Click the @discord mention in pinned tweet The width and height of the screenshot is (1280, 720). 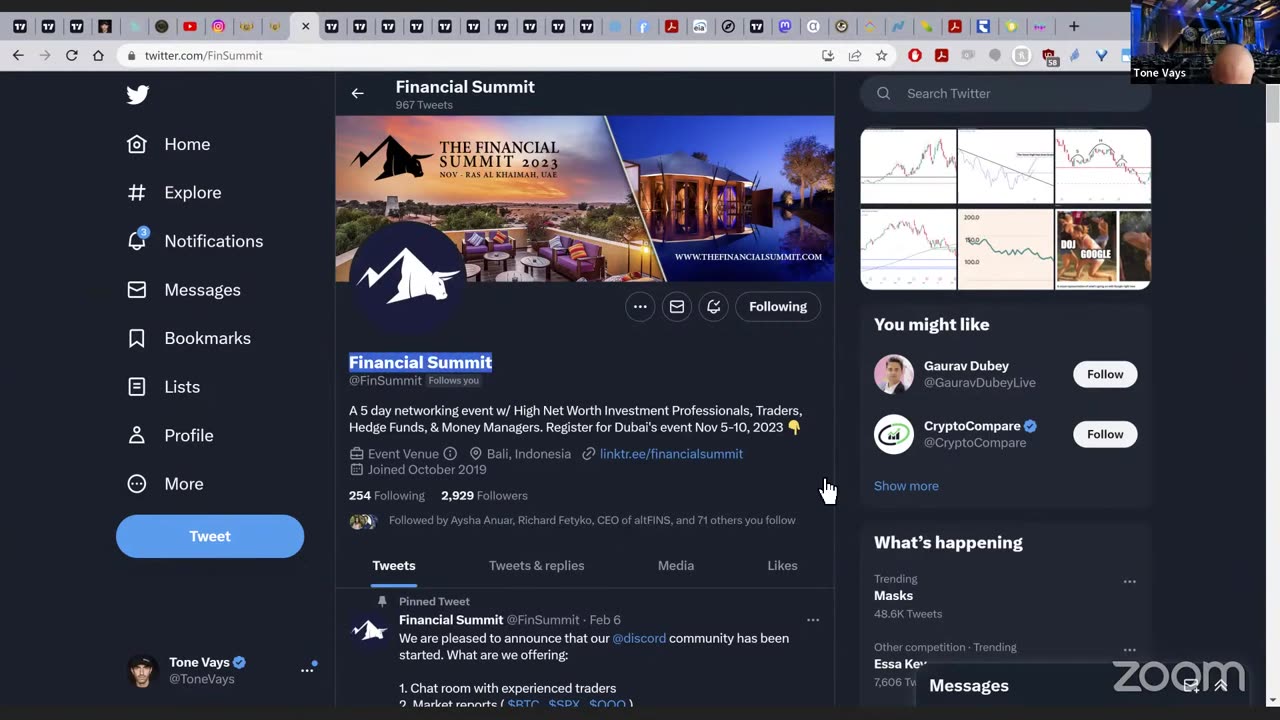point(639,638)
